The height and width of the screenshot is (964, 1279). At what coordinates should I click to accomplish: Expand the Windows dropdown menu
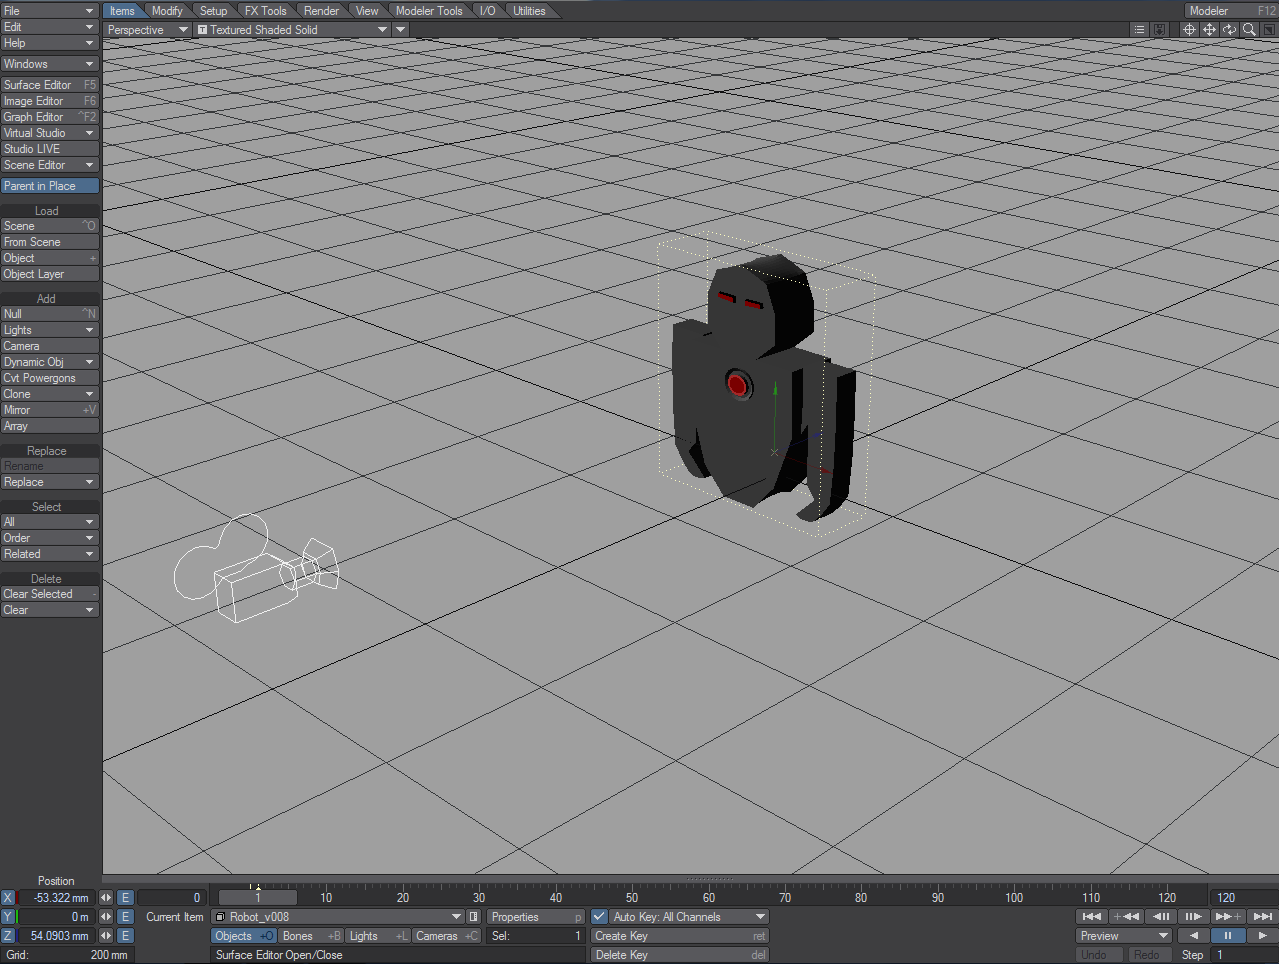(x=50, y=64)
